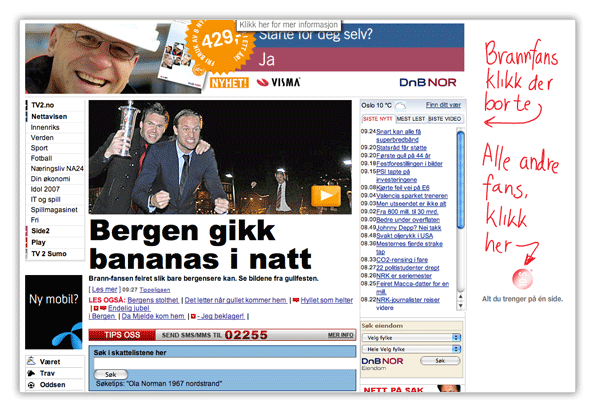Open Oddsen via the football icon

[31, 385]
